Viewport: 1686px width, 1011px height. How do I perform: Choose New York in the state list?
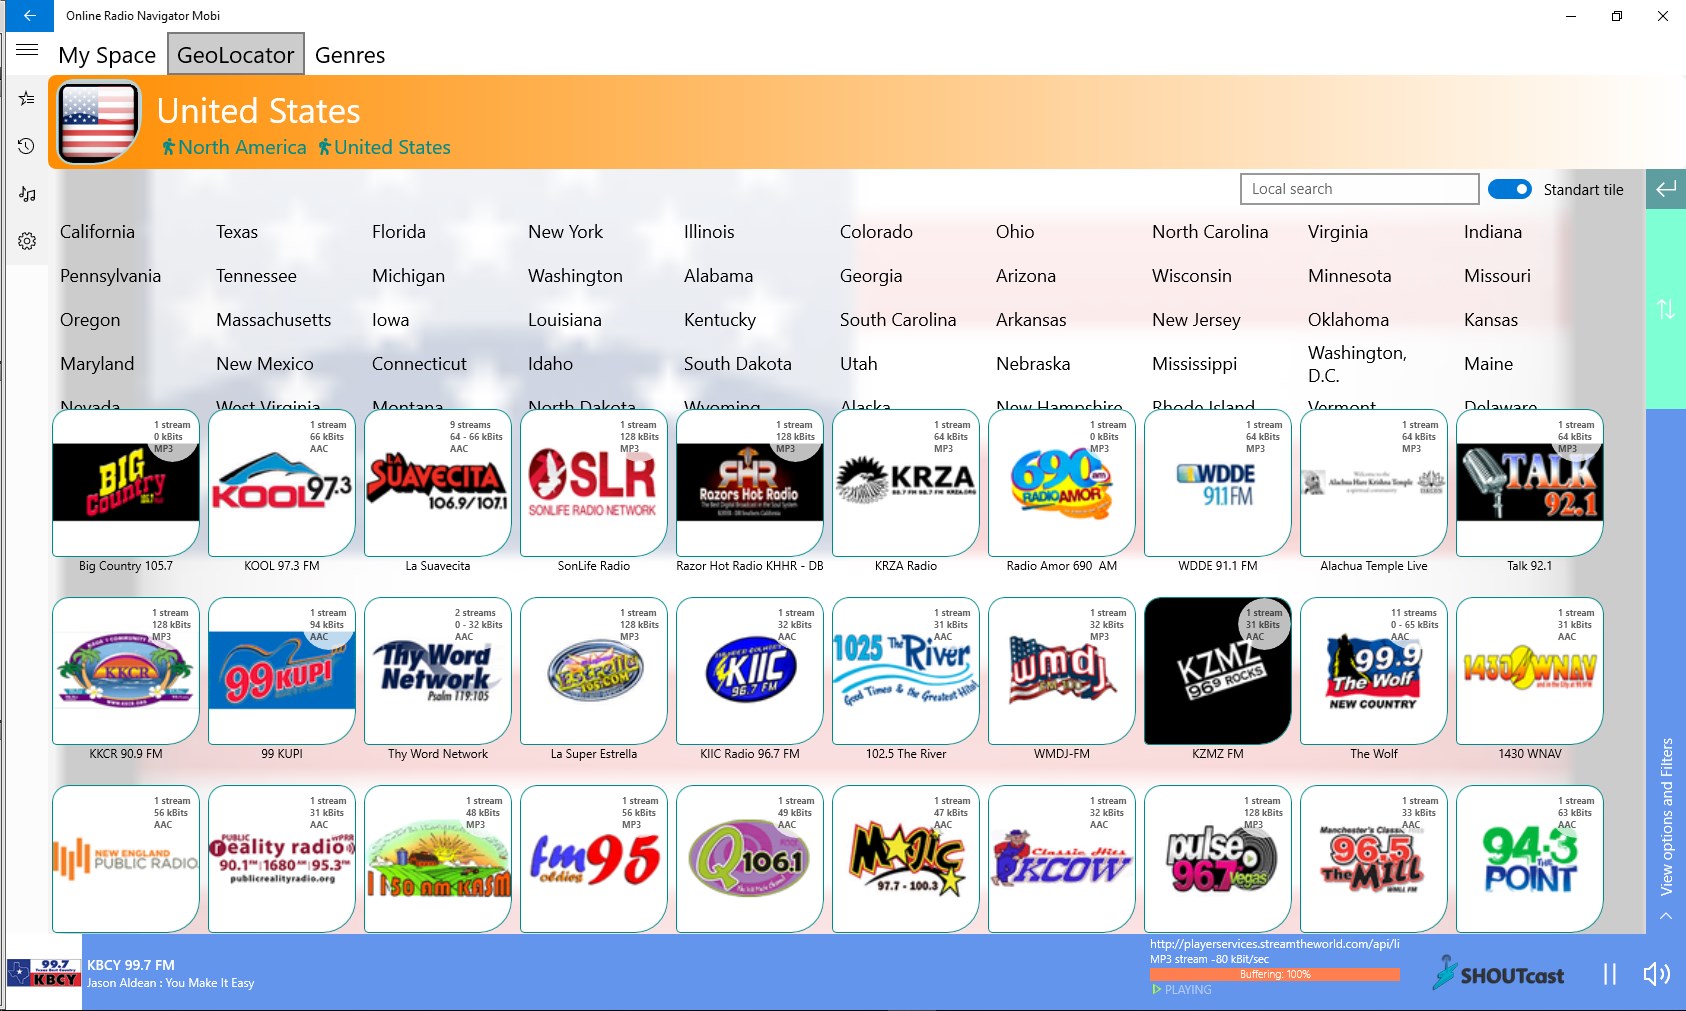click(566, 232)
